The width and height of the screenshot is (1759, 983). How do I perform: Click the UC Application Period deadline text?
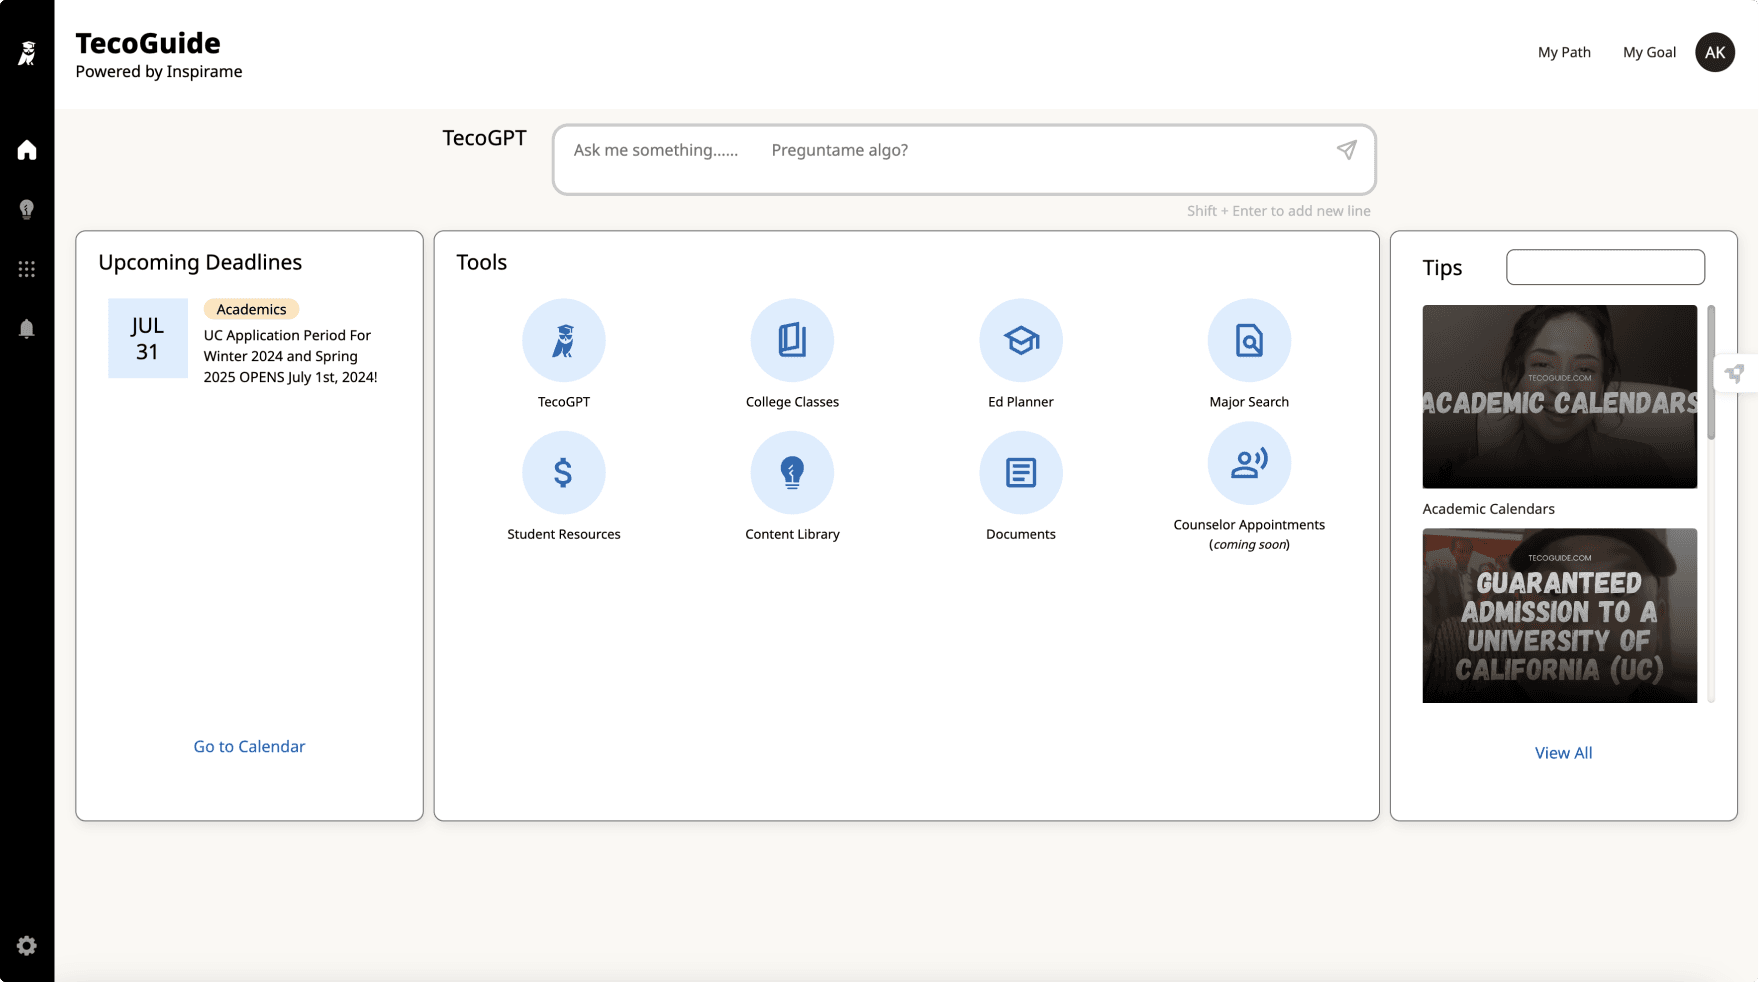point(290,356)
